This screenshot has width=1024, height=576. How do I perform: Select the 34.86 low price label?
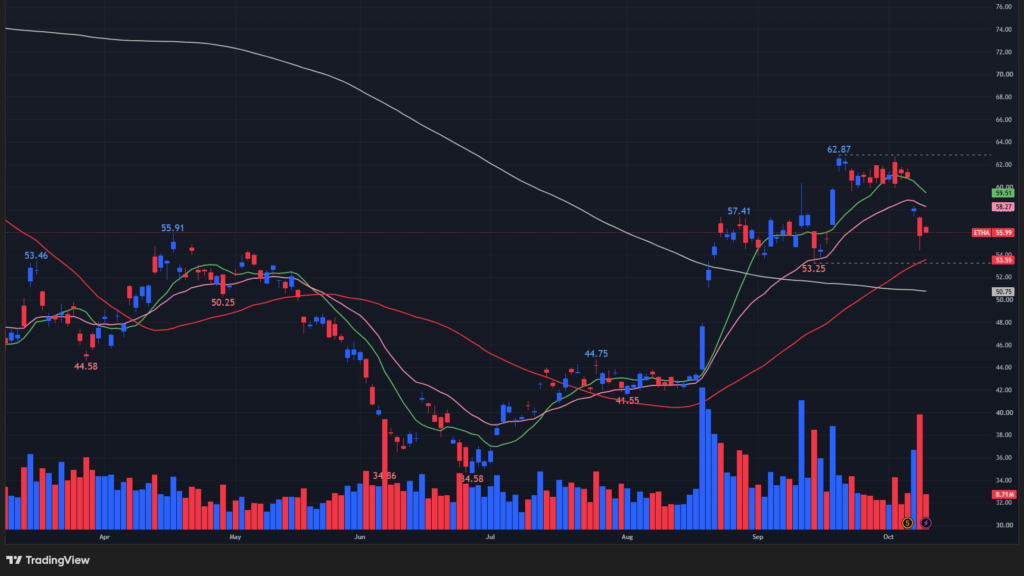point(384,475)
